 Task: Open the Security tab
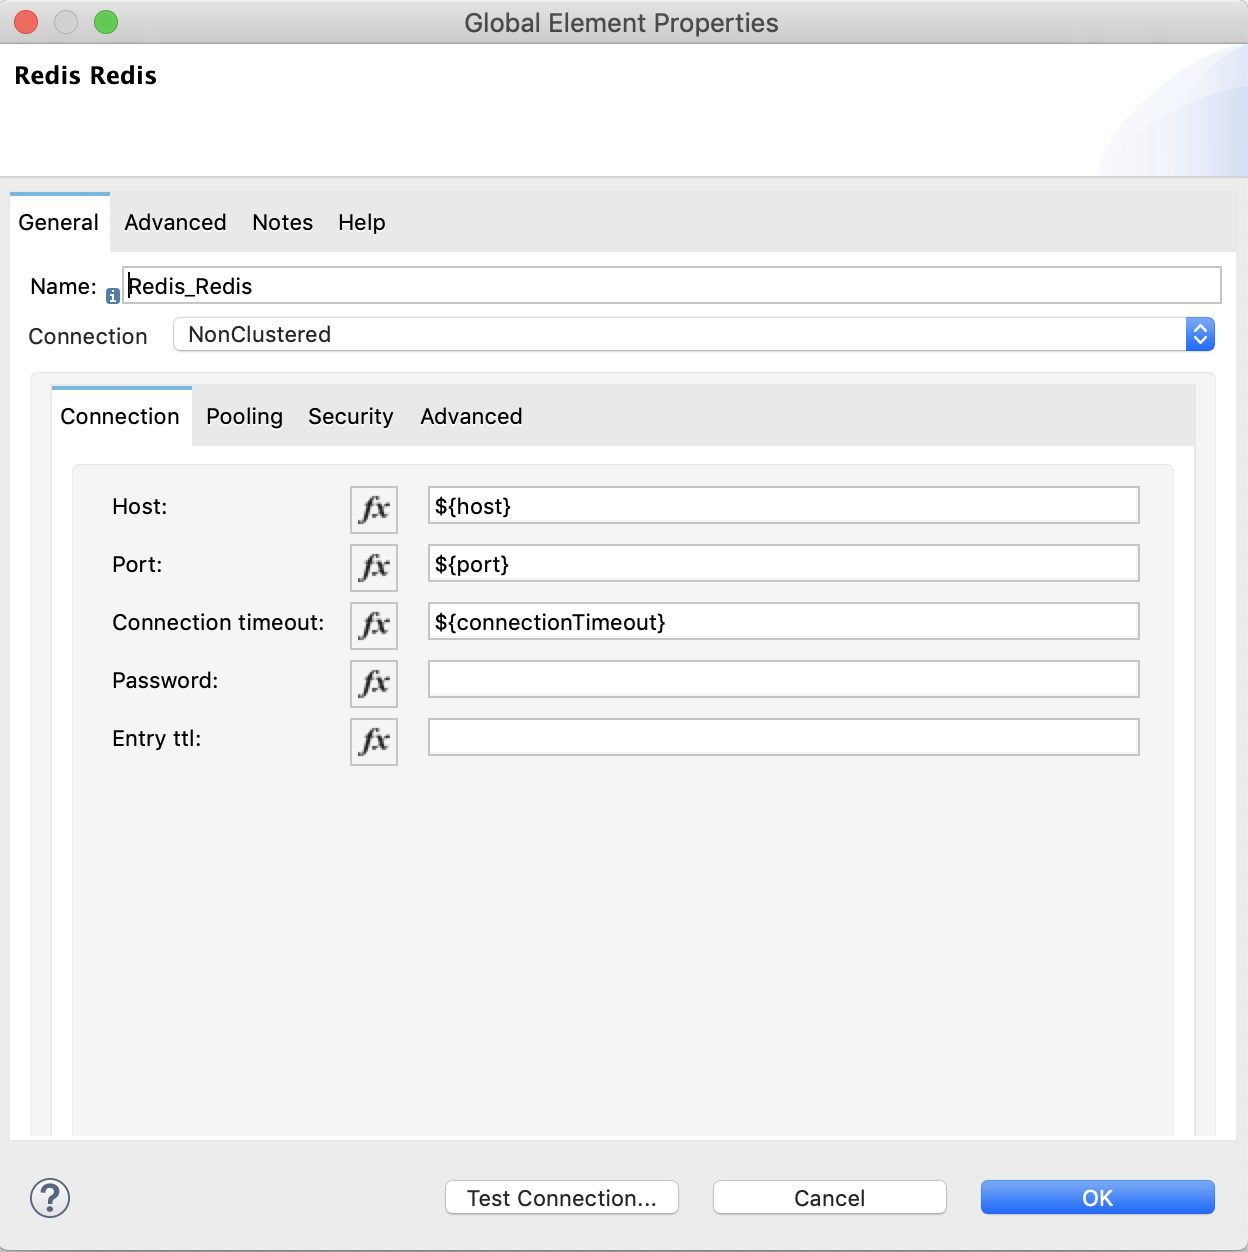pyautogui.click(x=350, y=416)
